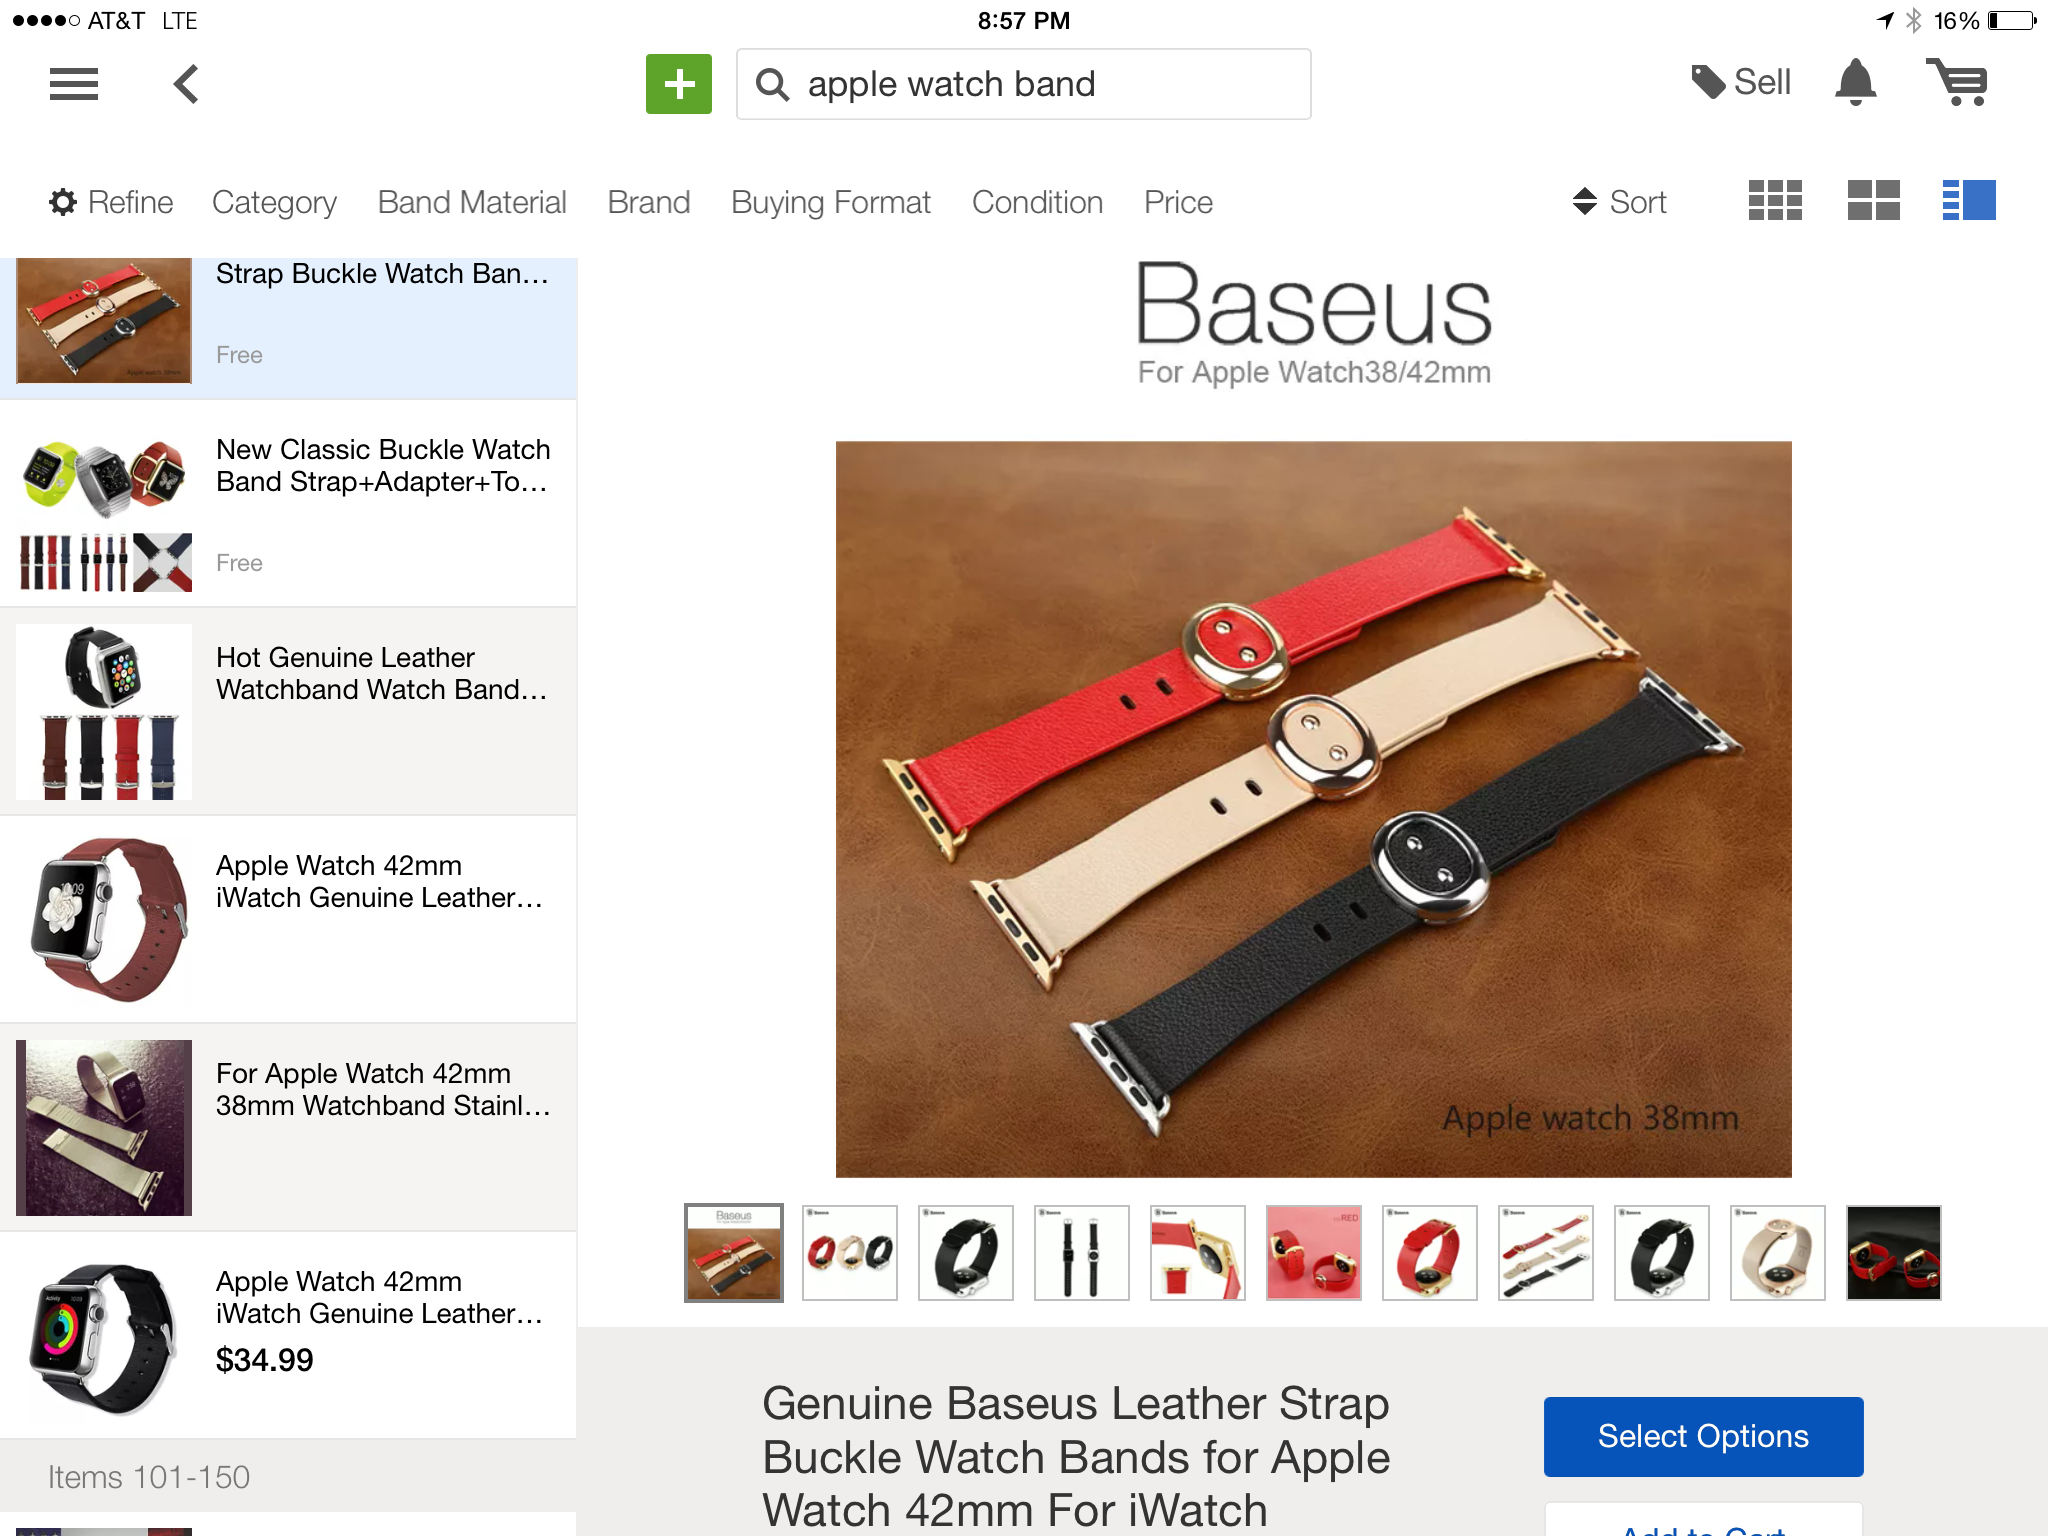Go back with the left arrow
The image size is (2048, 1536).
pos(186,84)
